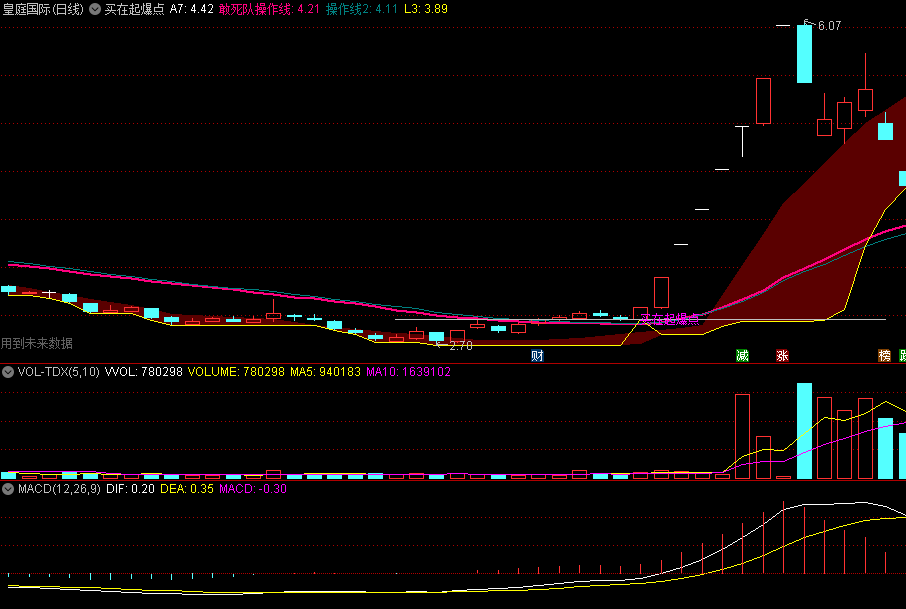Click the MA10: 1639102 value
Viewport: 906px width, 609px height.
point(409,372)
